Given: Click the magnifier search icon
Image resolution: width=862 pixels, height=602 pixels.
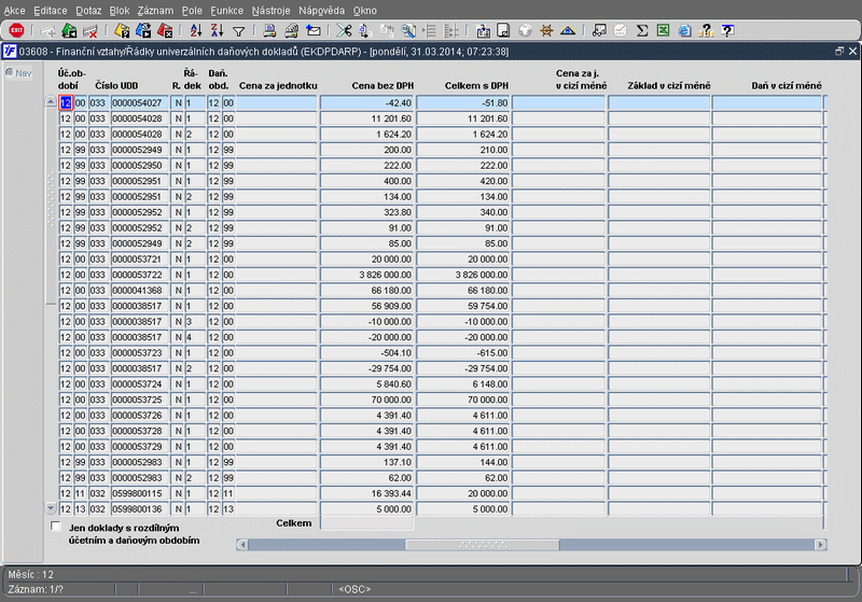Looking at the screenshot, I should pos(408,31).
